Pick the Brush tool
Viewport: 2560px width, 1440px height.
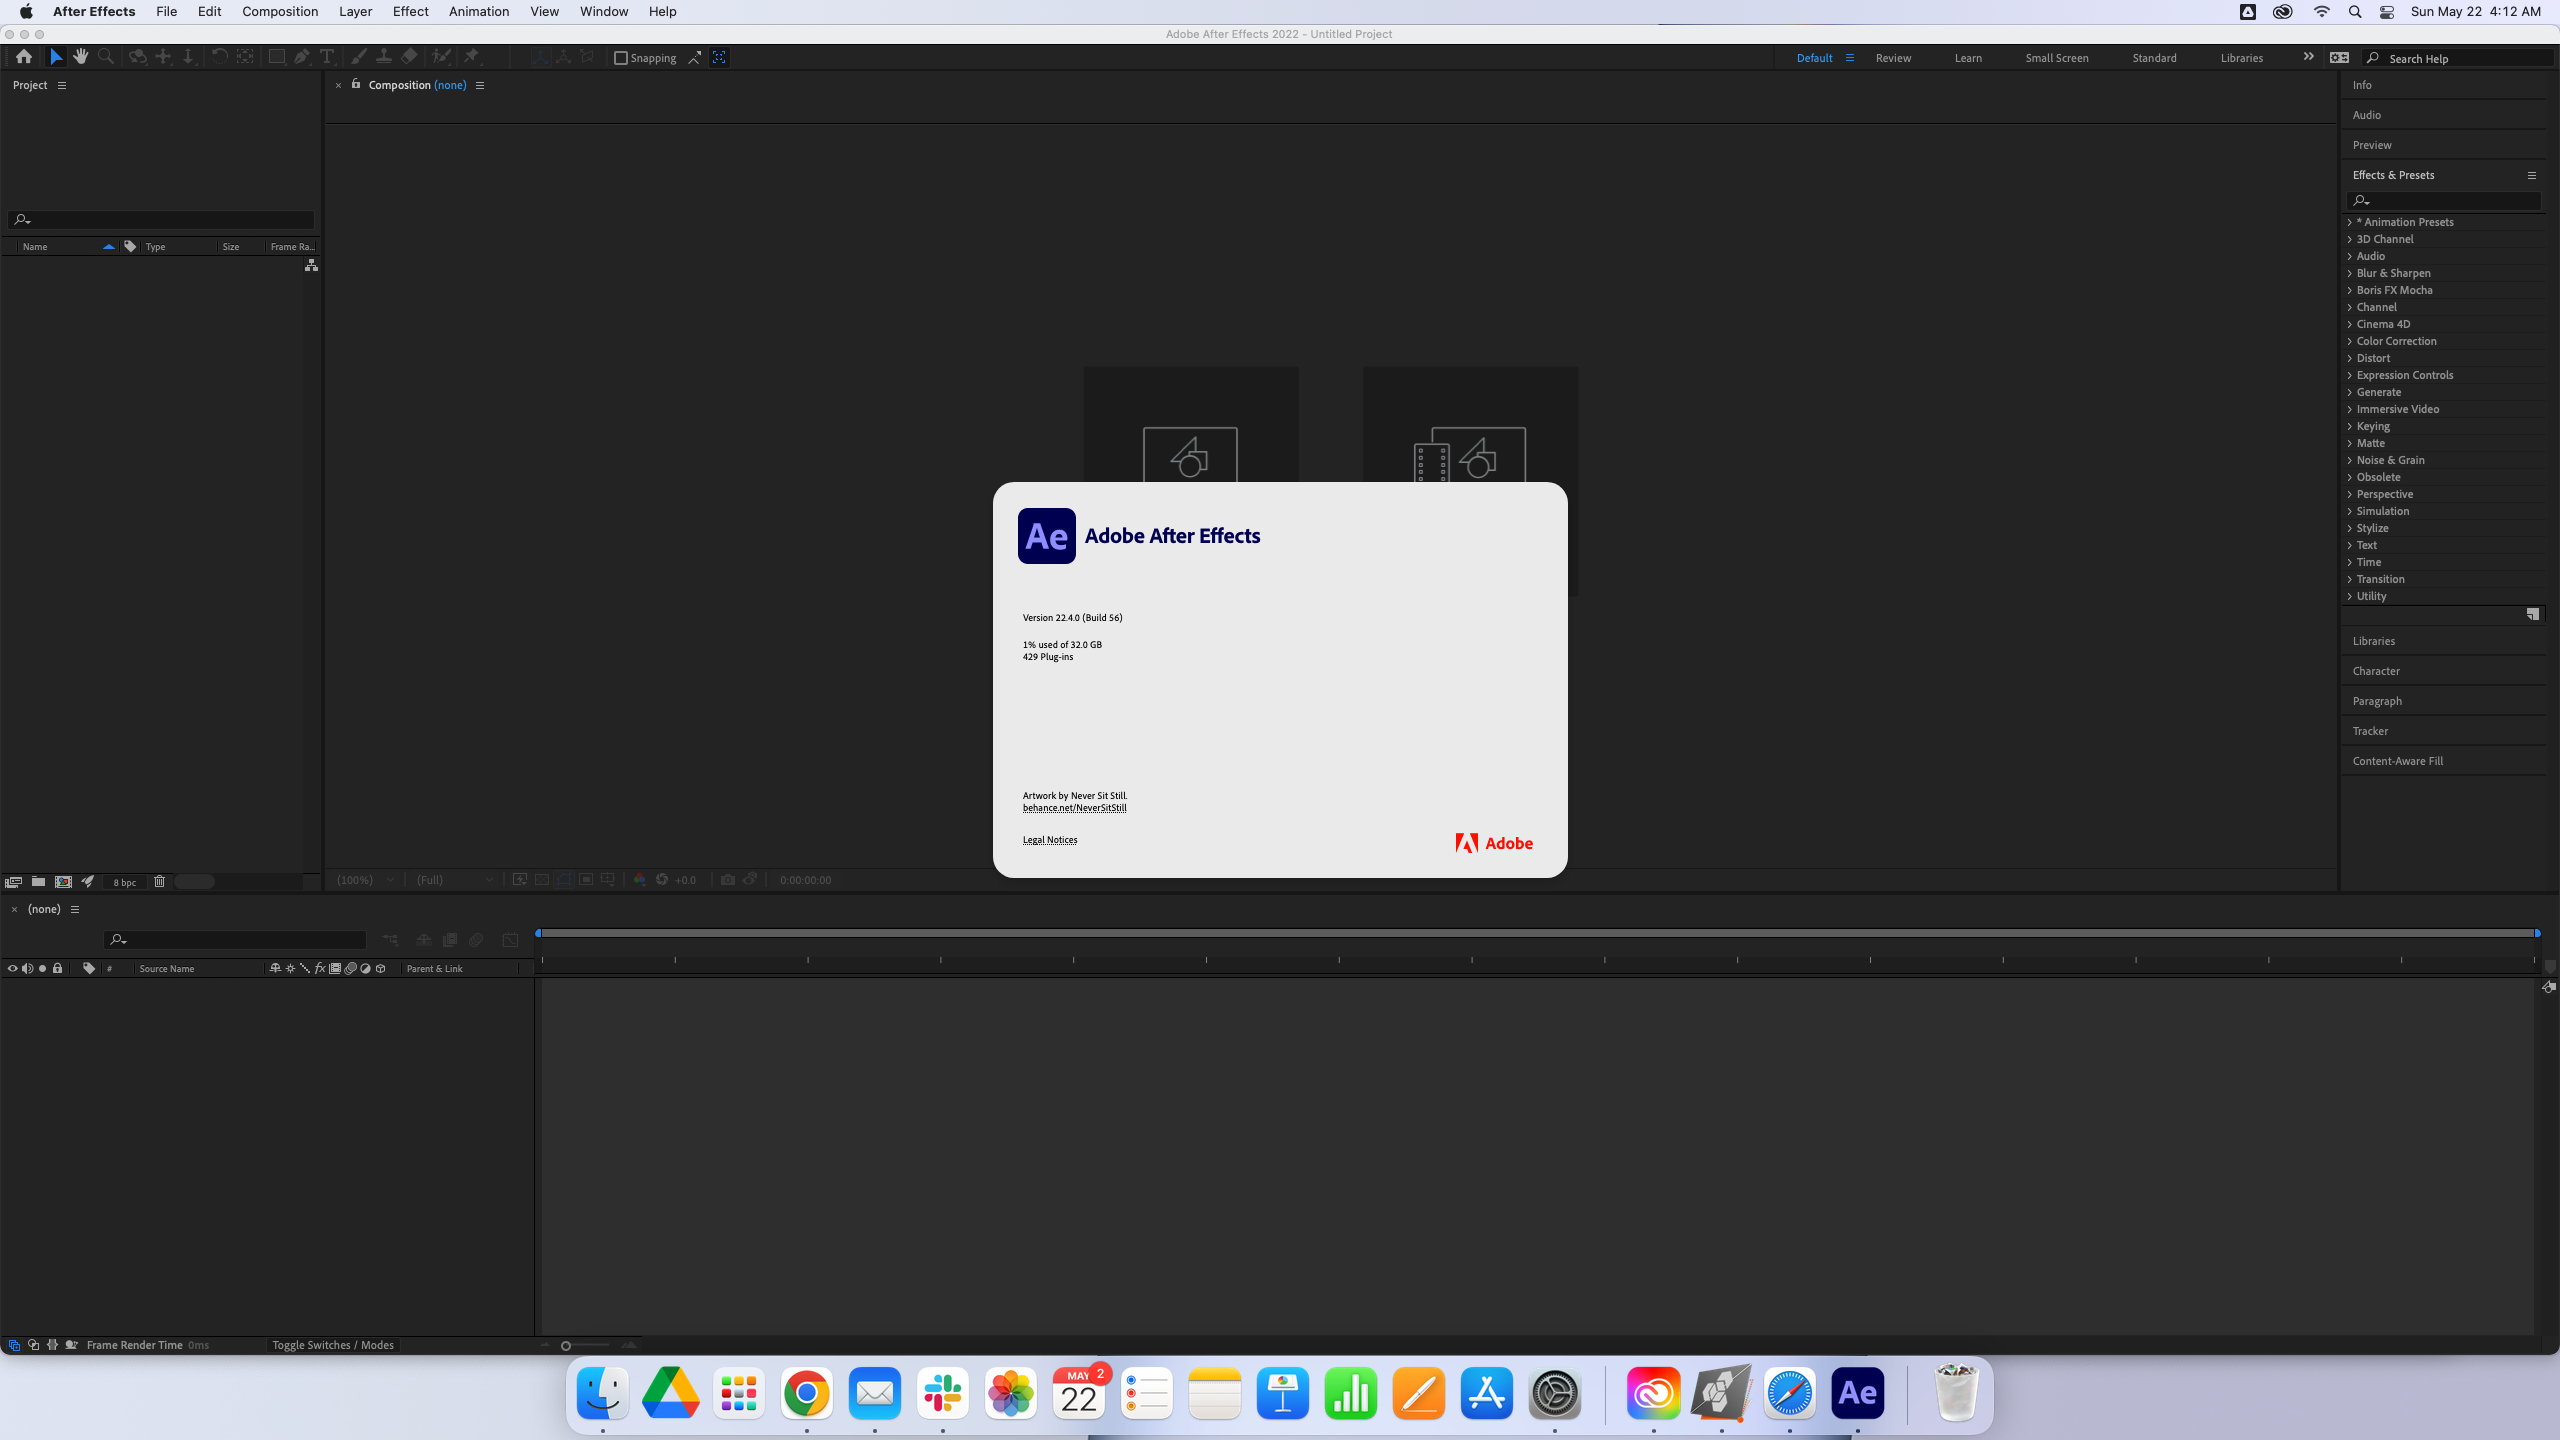[357, 57]
